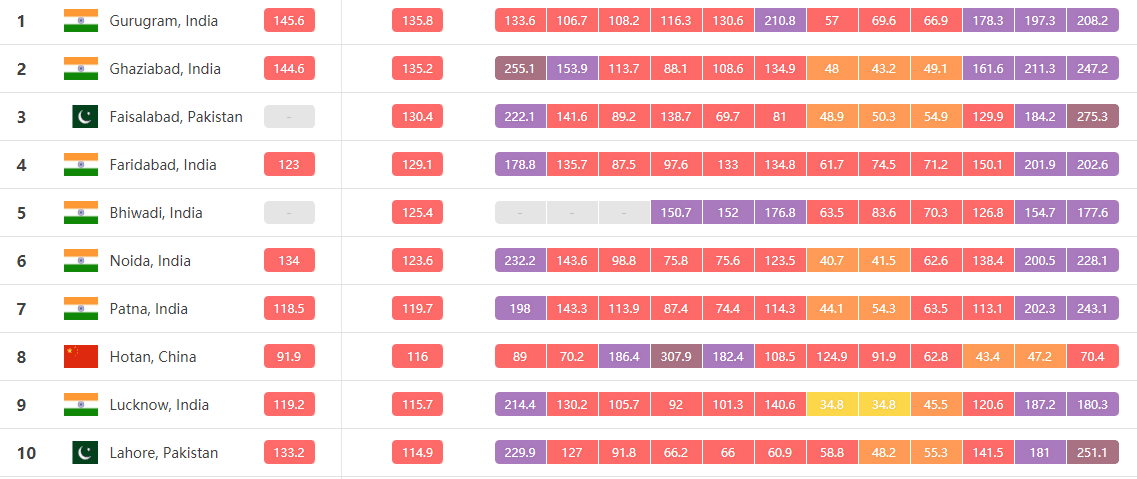Screen dimensions: 1137x479
Task: Click the 125.4 average value for Bhiwadi
Action: [417, 213]
